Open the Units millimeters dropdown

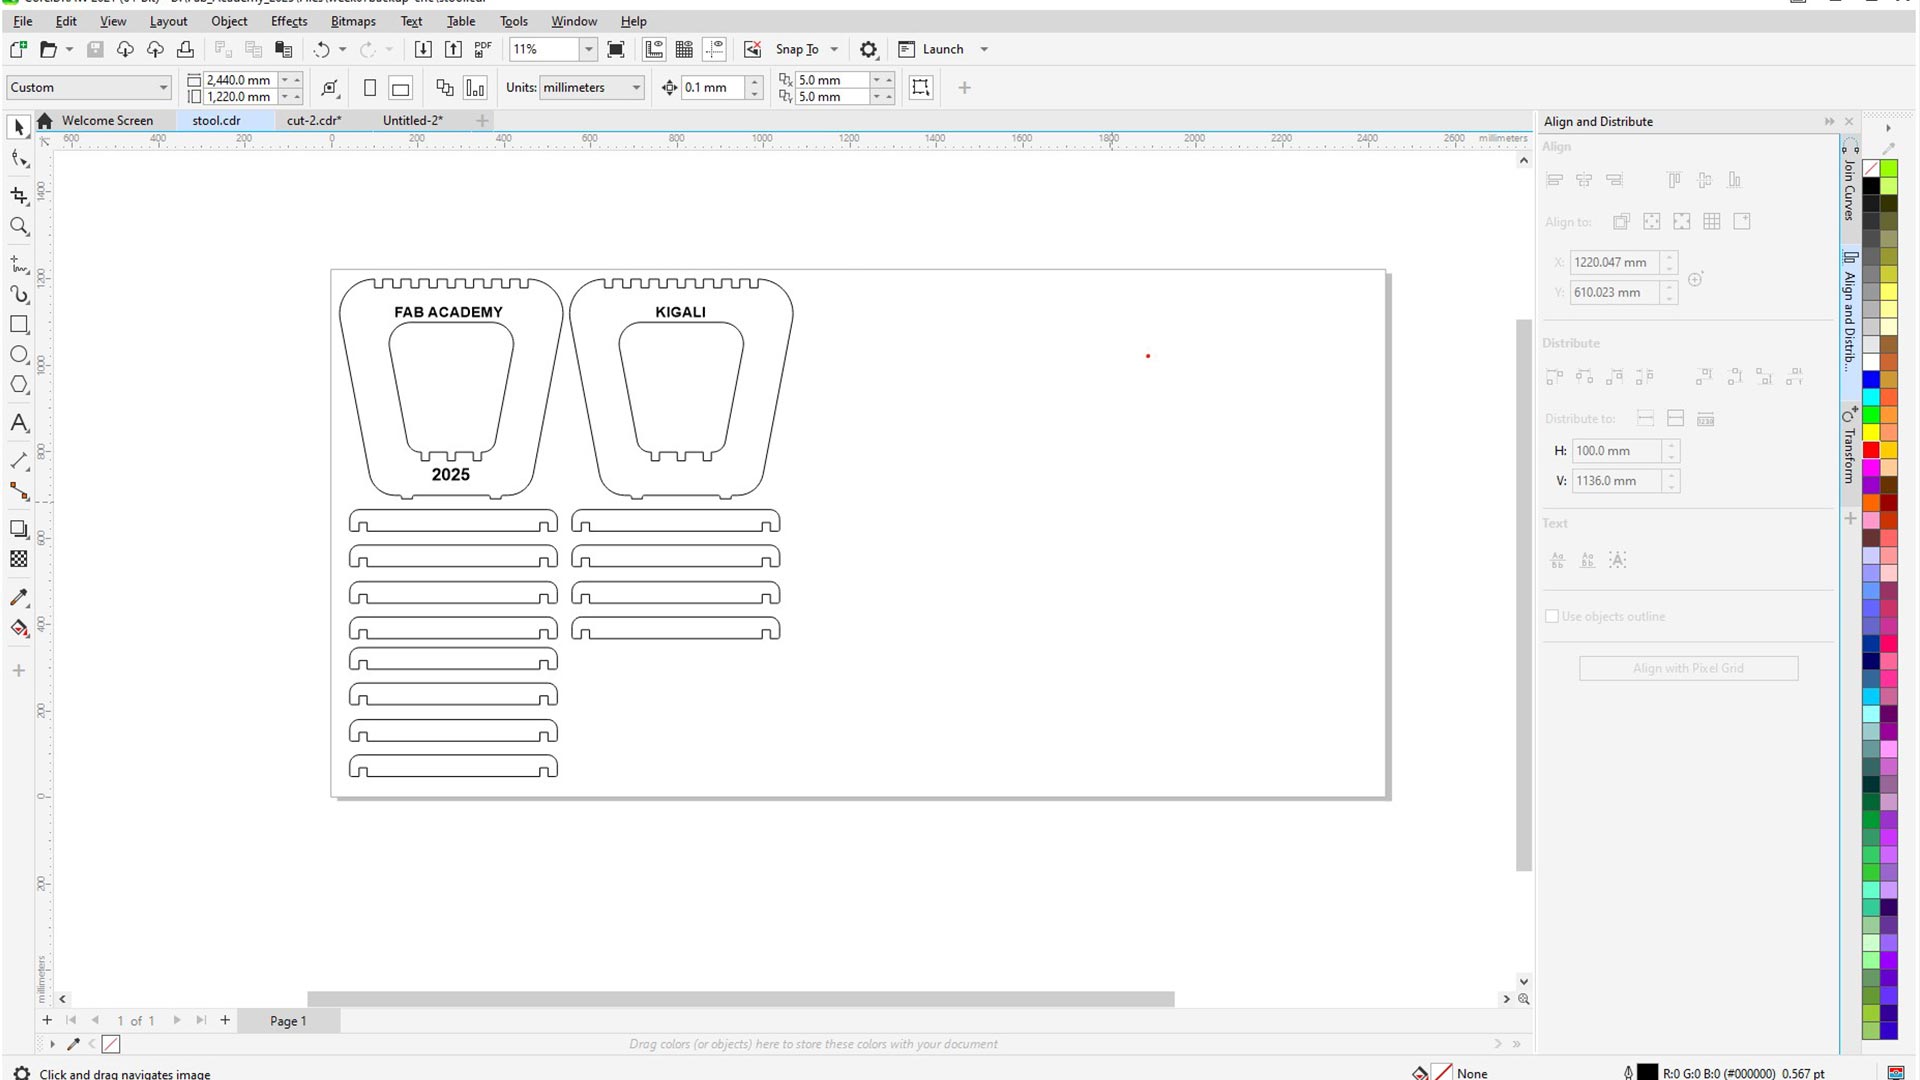click(636, 88)
